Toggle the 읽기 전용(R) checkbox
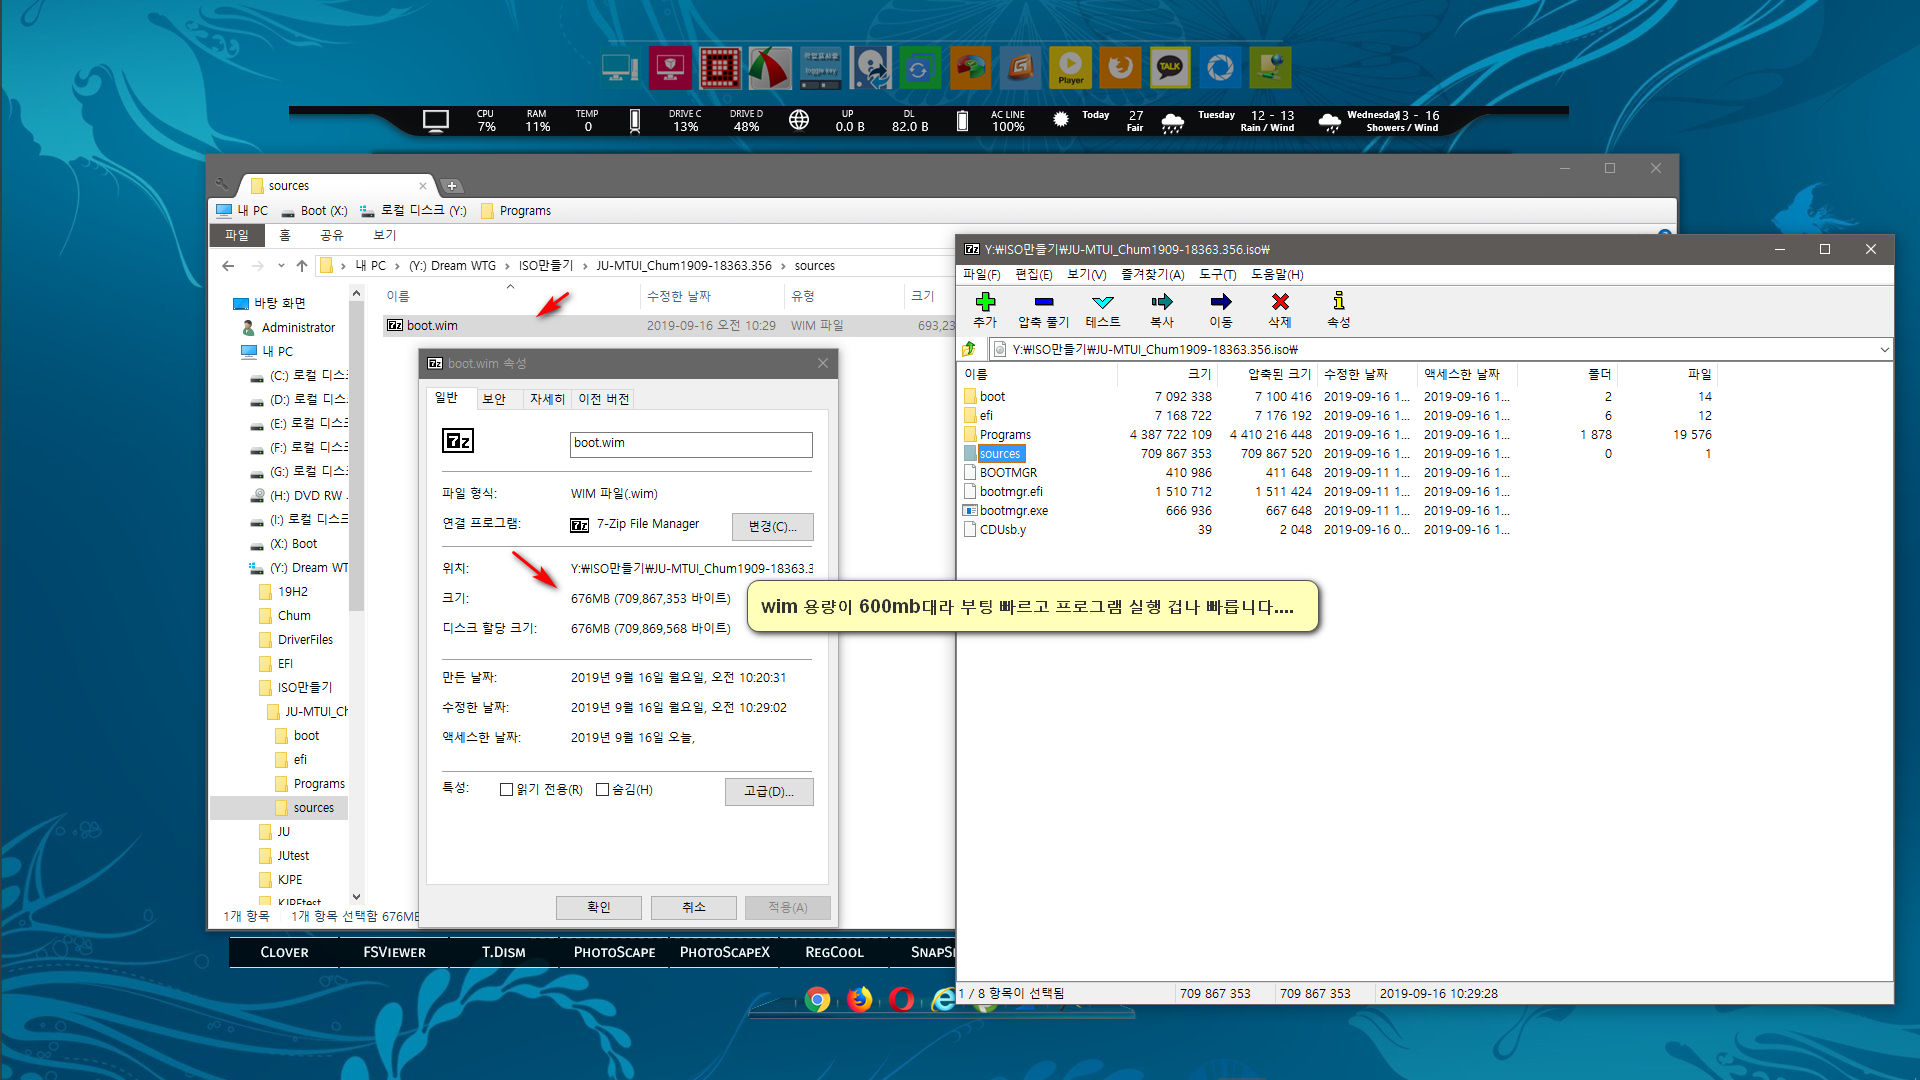 pos(506,790)
